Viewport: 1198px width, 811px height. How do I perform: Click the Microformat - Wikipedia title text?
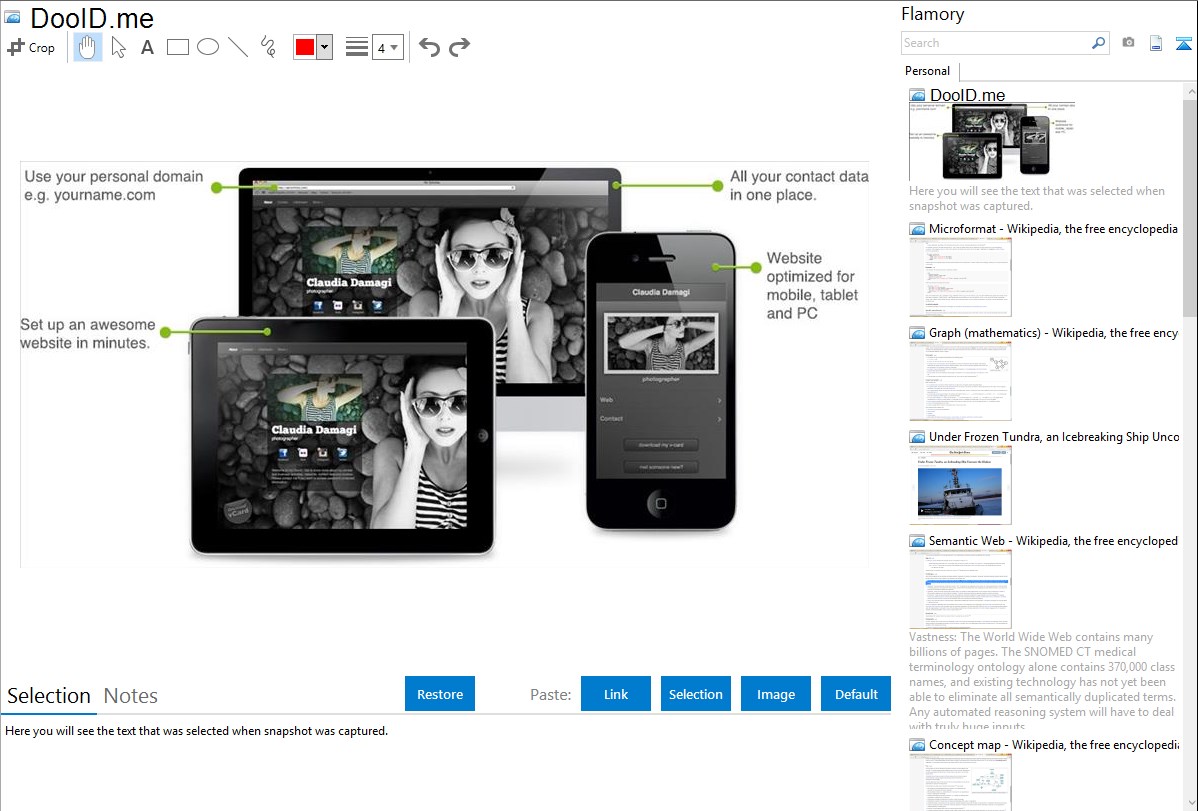[x=1053, y=229]
